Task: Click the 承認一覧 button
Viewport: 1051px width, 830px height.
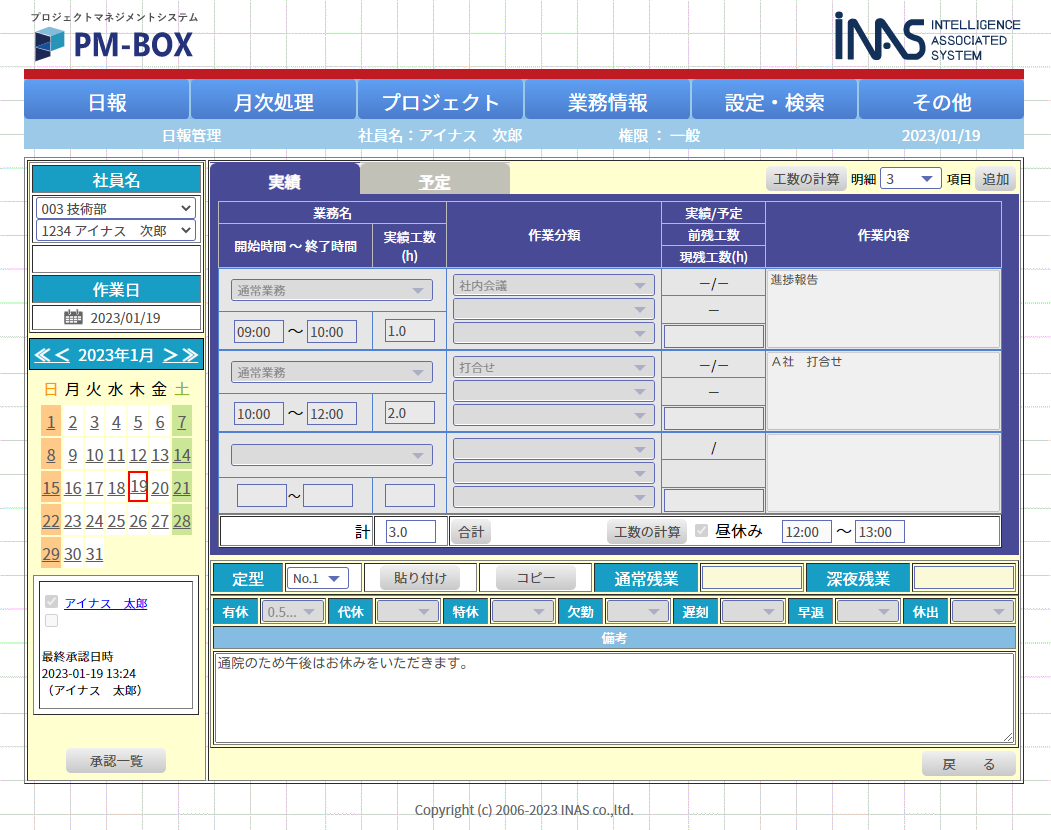Action: click(116, 761)
